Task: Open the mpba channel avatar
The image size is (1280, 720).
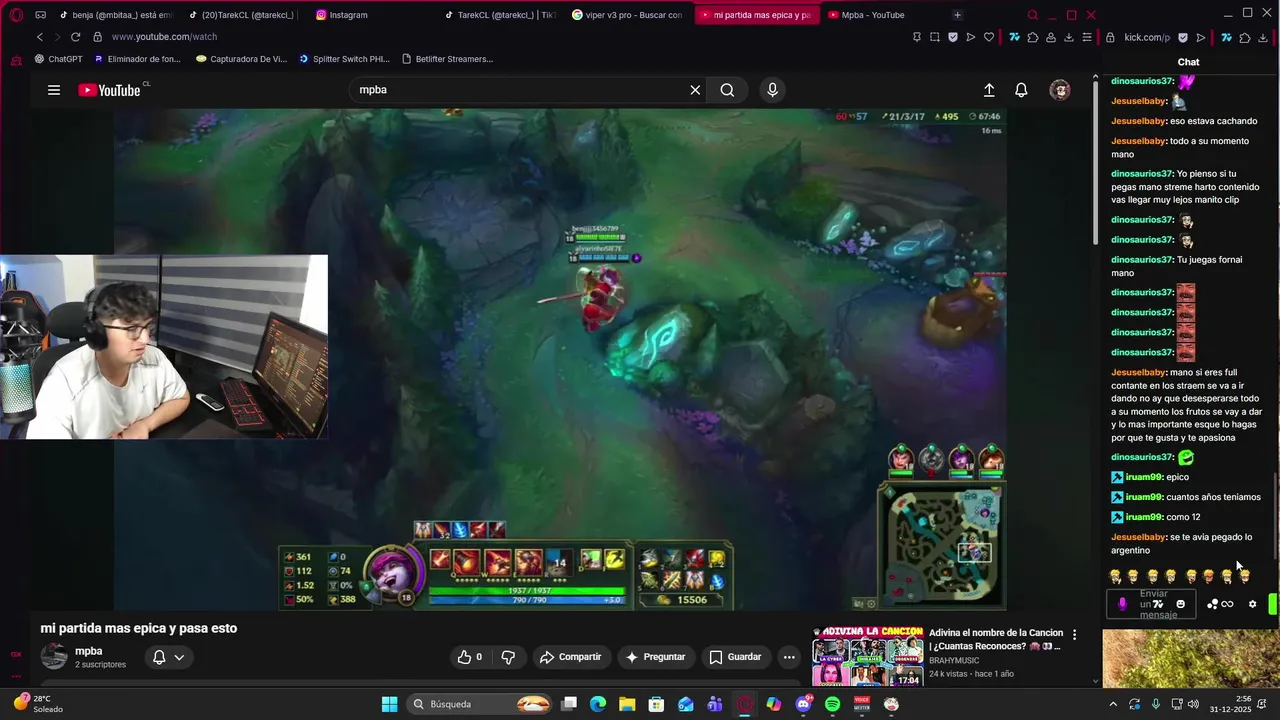Action: click(x=54, y=657)
